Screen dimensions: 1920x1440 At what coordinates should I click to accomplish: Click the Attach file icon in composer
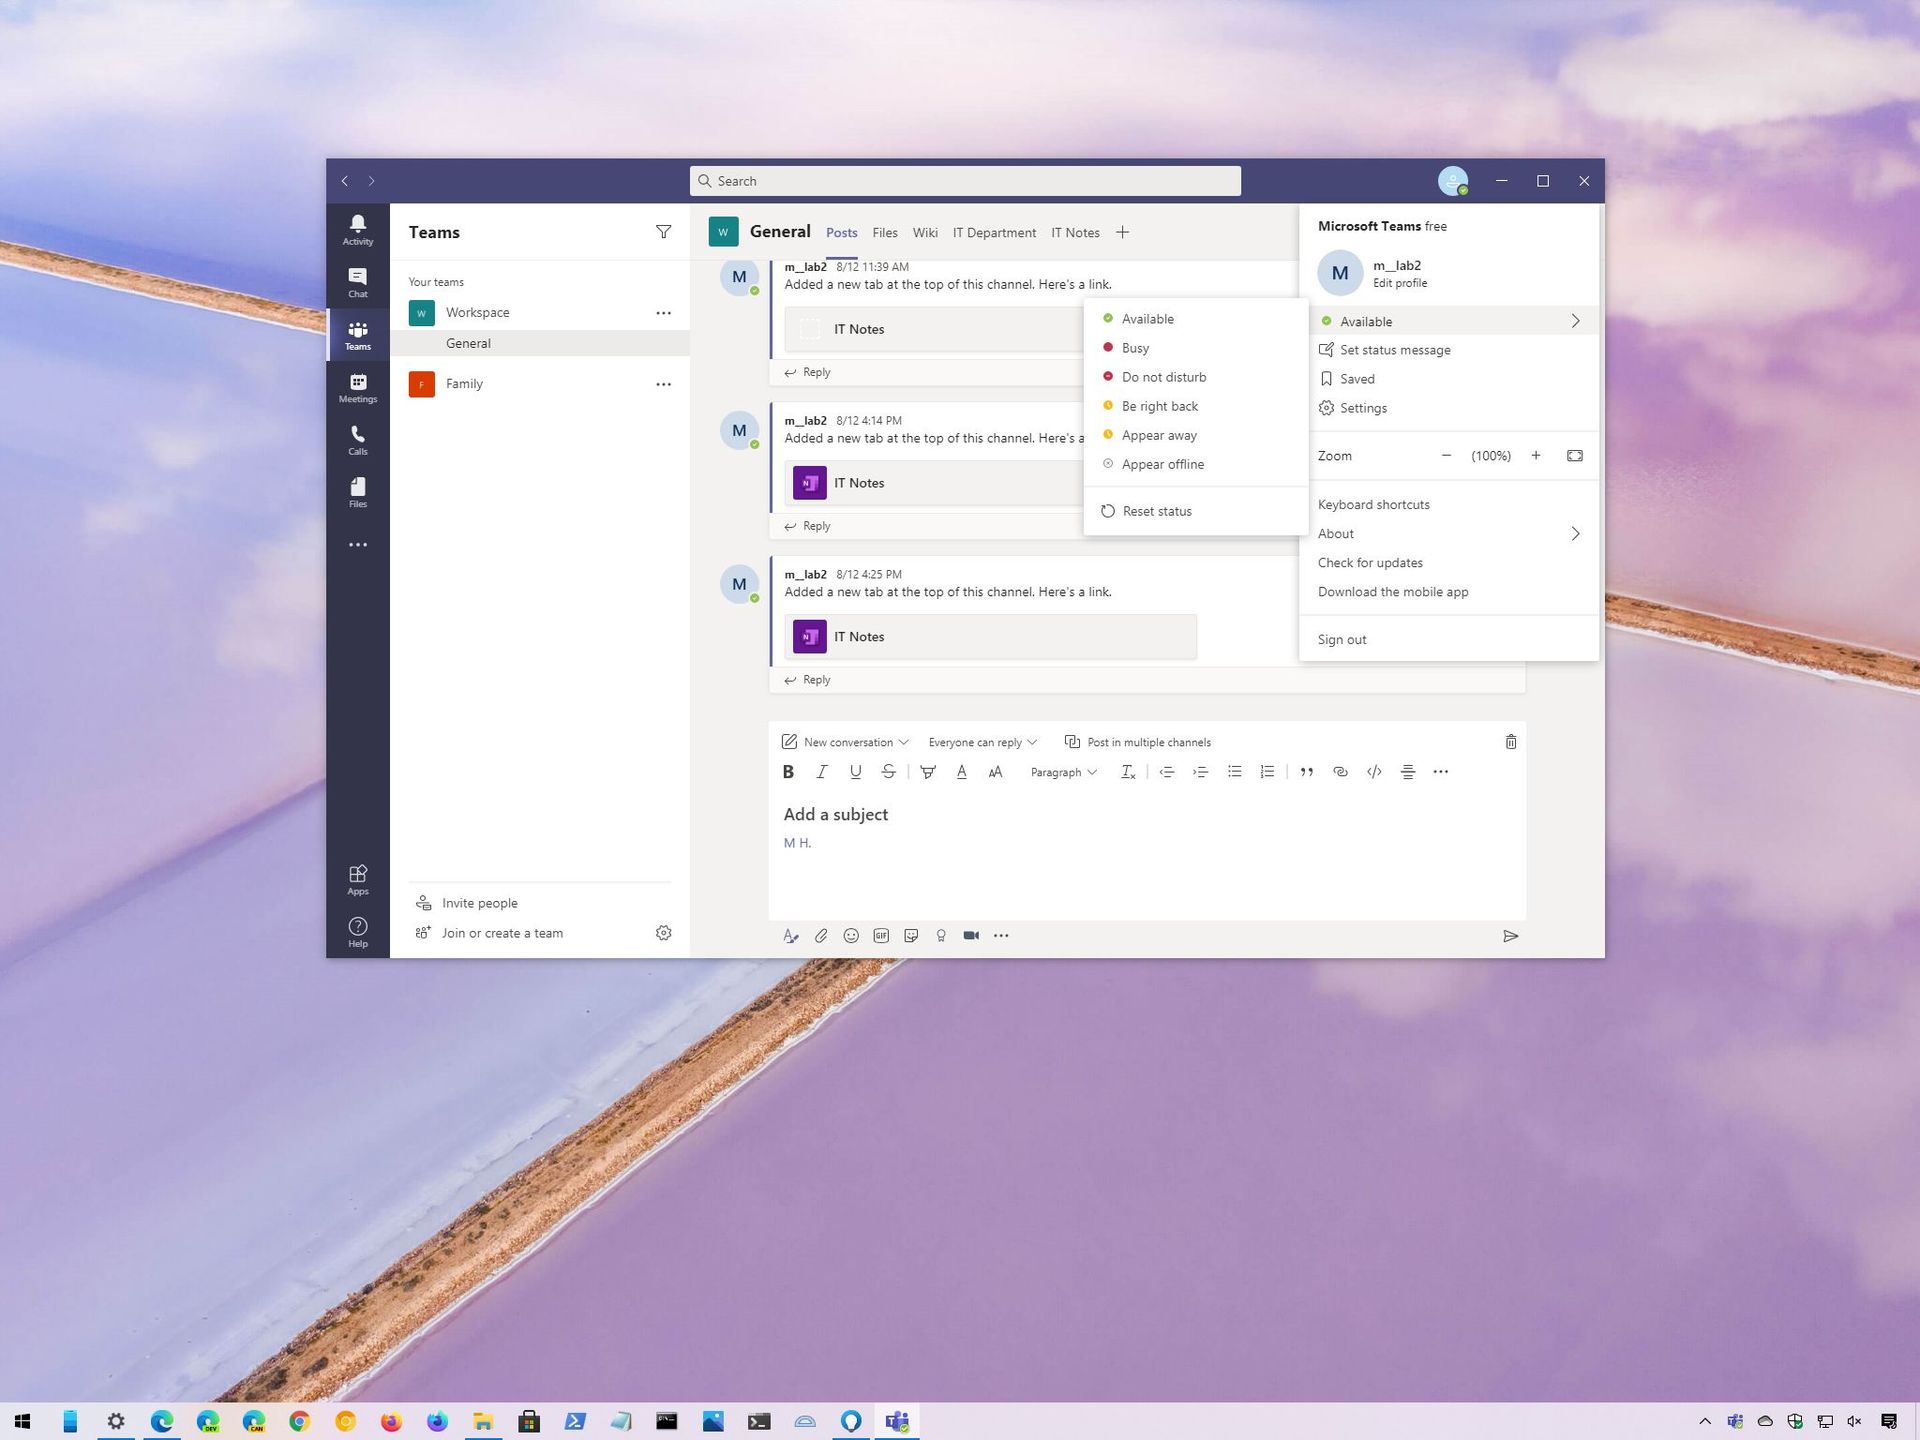point(821,935)
